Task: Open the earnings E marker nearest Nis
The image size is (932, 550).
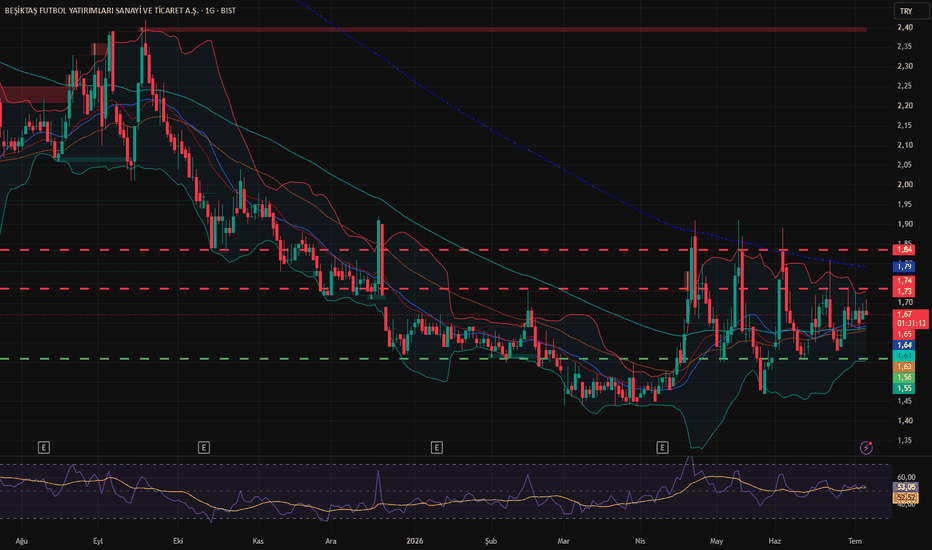Action: coord(662,447)
